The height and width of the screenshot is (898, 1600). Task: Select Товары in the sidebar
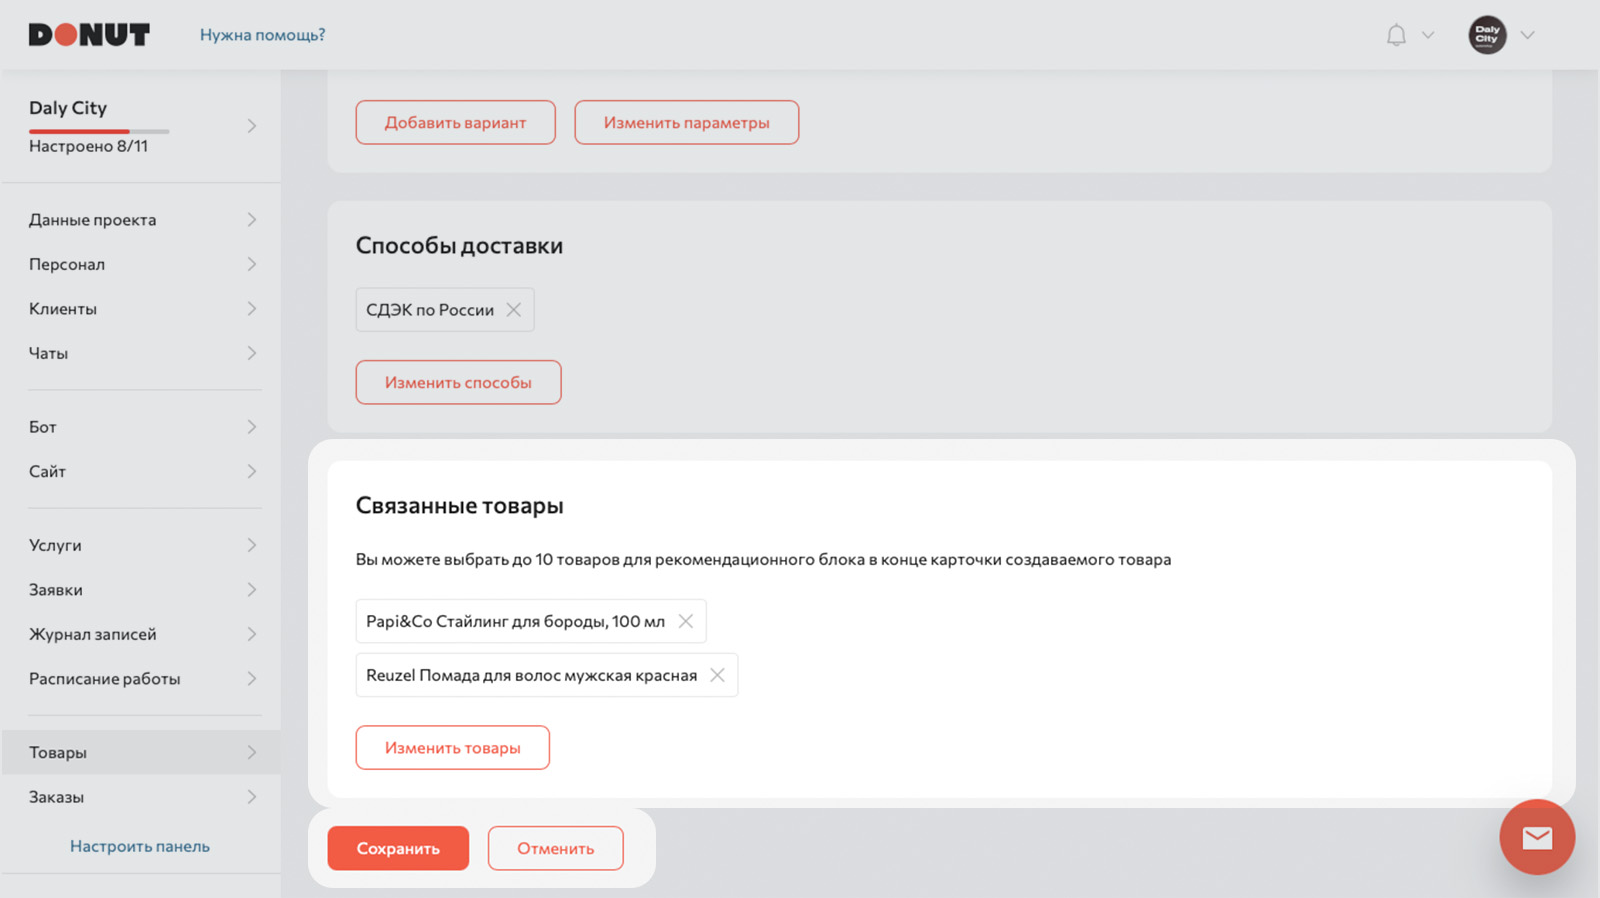(x=142, y=752)
